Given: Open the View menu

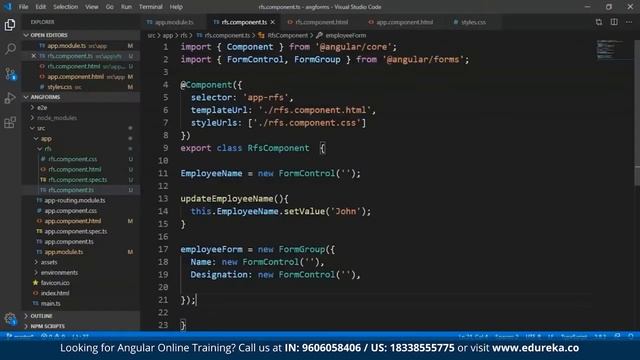Looking at the screenshot, I should 92,7.
